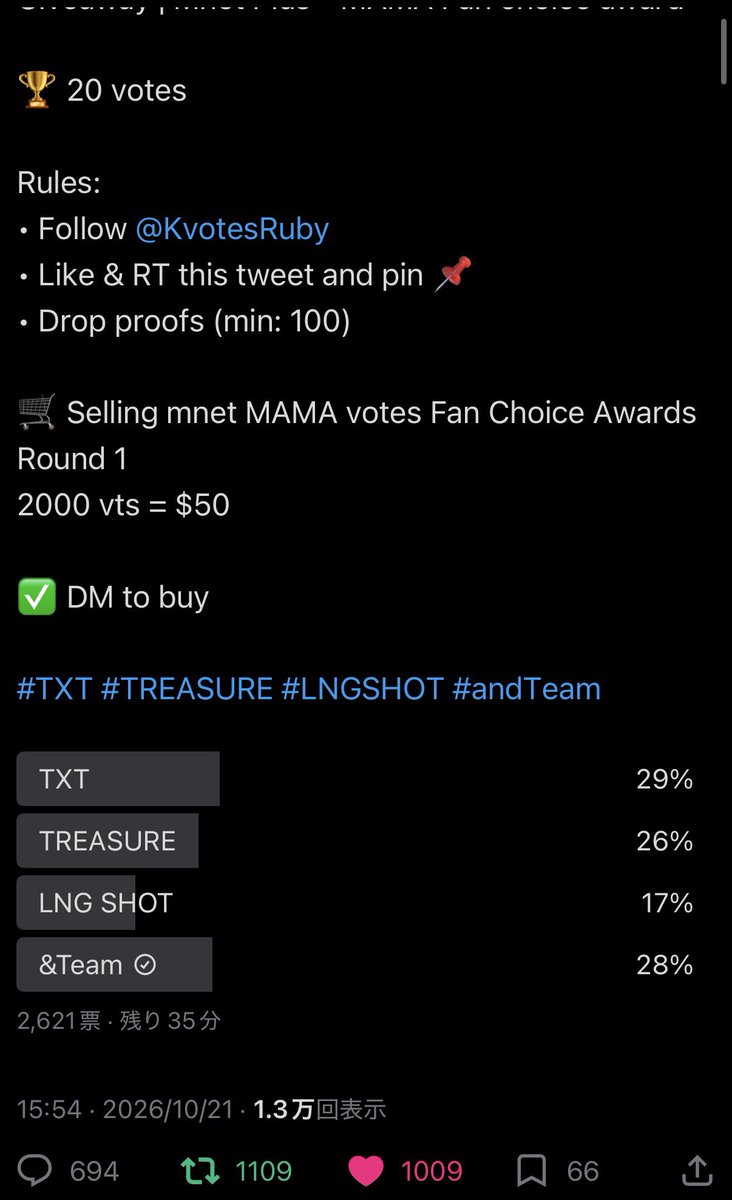Open the 1109 retweet count
The height and width of the screenshot is (1200, 732).
coord(264,1171)
